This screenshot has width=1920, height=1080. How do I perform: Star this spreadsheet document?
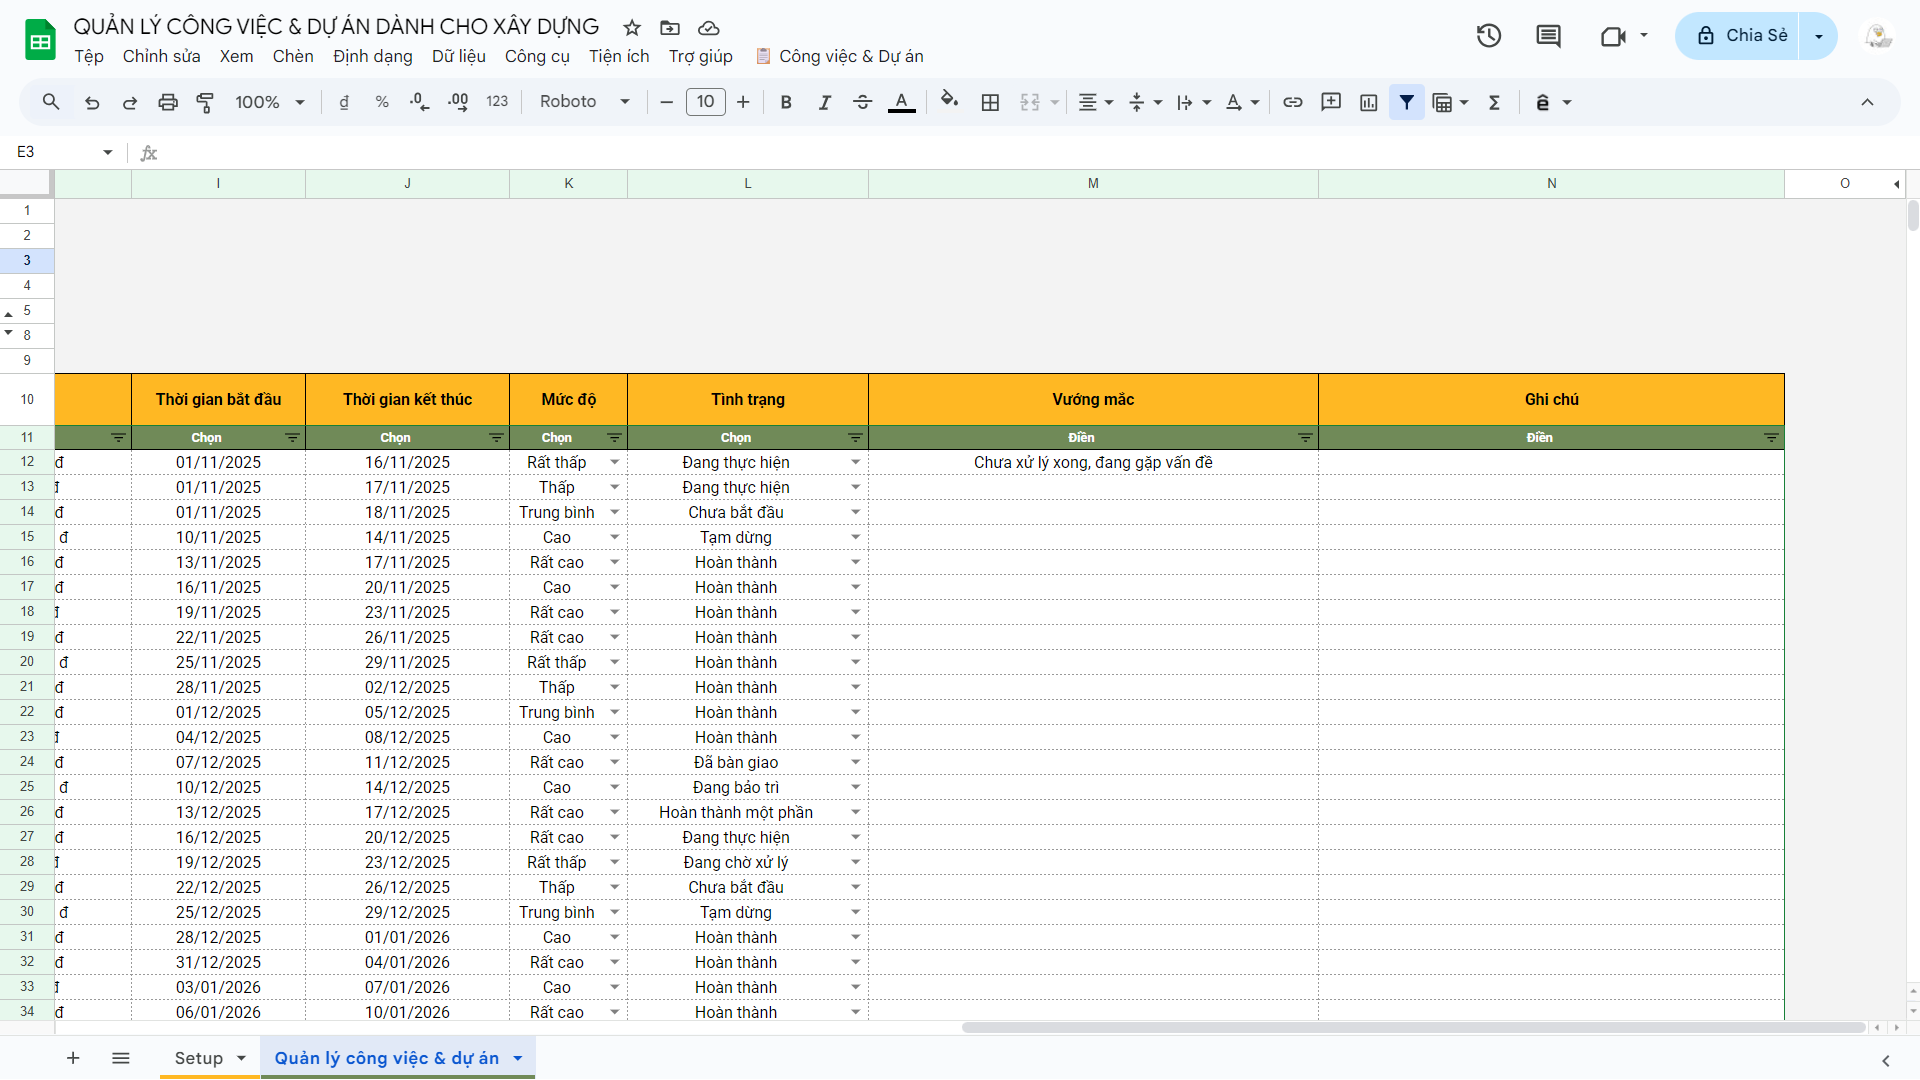click(632, 28)
